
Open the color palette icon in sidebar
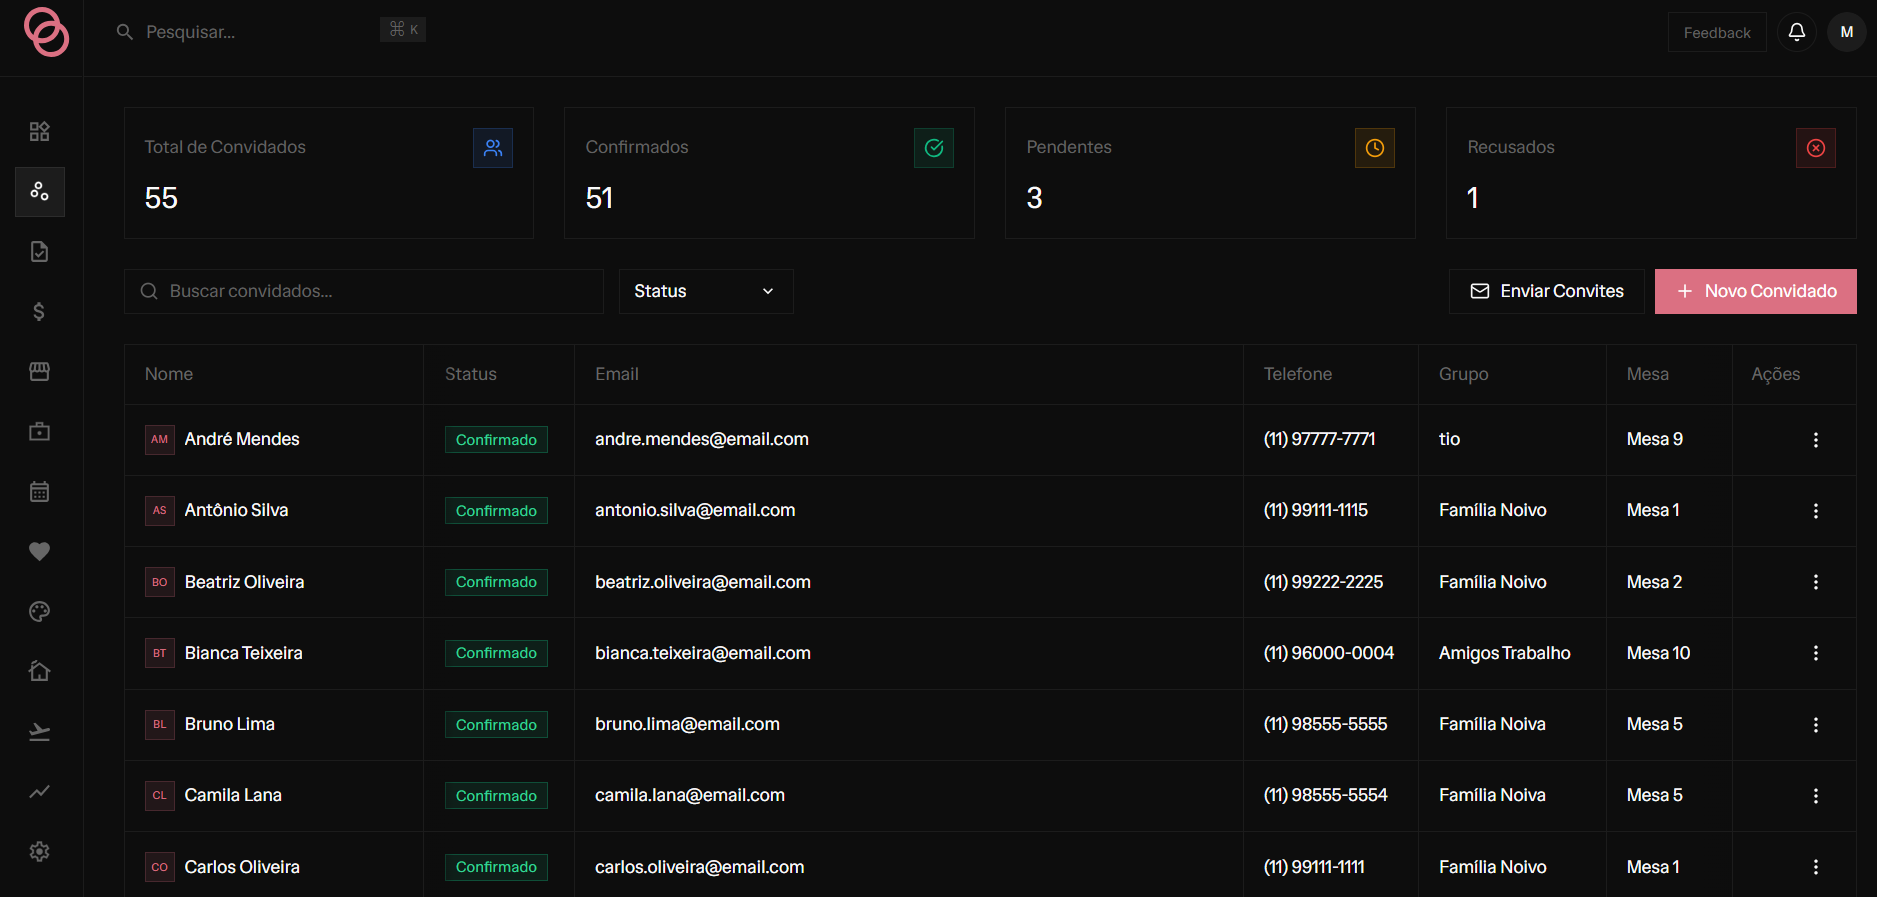40,612
